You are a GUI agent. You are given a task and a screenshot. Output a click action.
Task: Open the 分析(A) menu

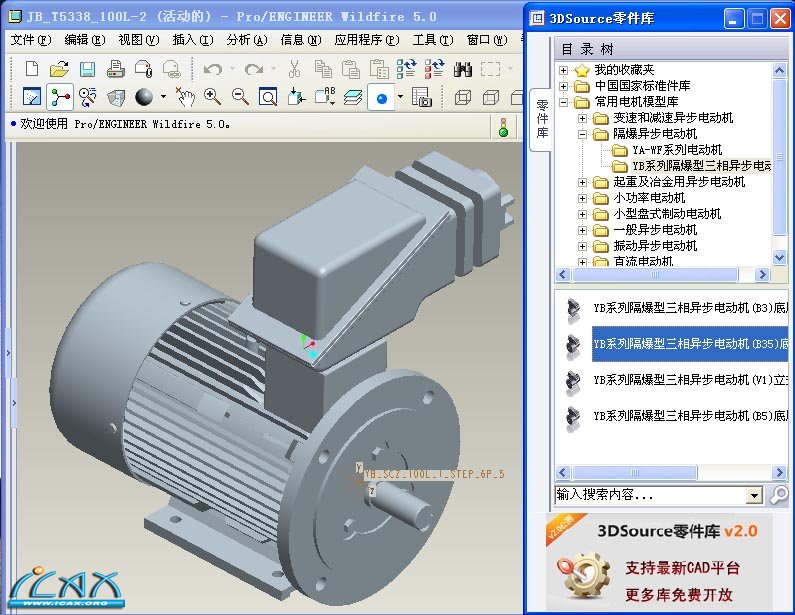pos(247,40)
